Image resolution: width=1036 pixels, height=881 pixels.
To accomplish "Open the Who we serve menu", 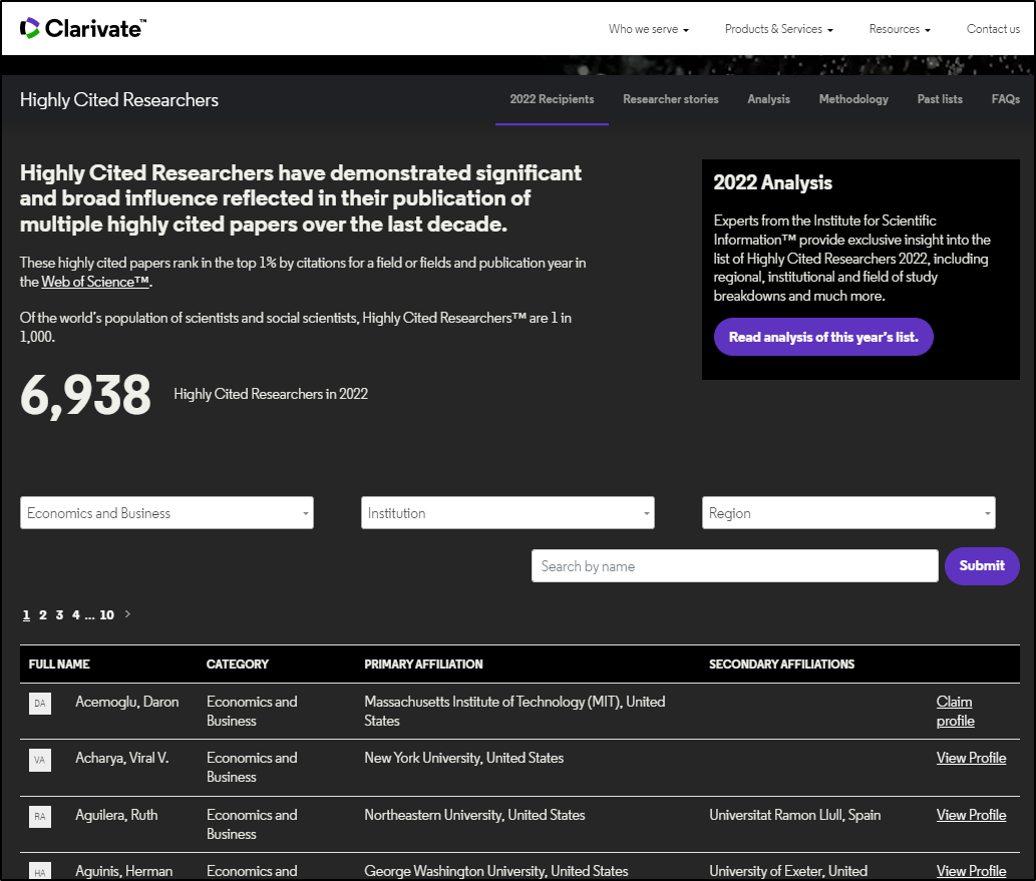I will (649, 29).
